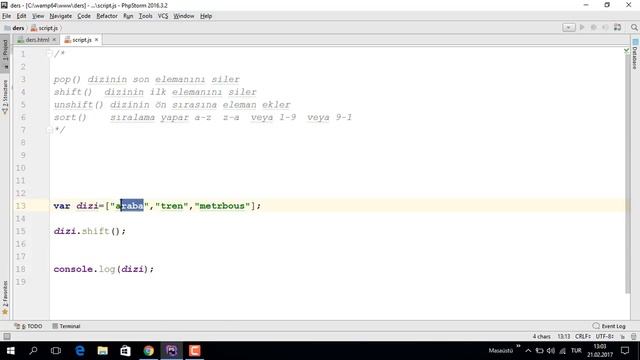Open the Project tool window tab

pyautogui.click(x=5, y=53)
